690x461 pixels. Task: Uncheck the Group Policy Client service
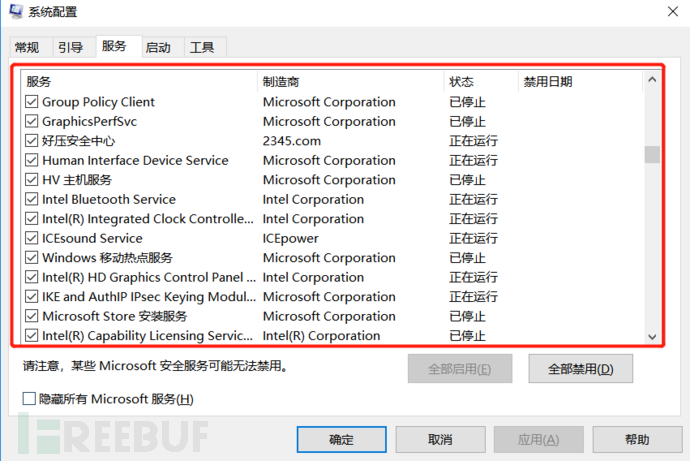click(x=31, y=102)
